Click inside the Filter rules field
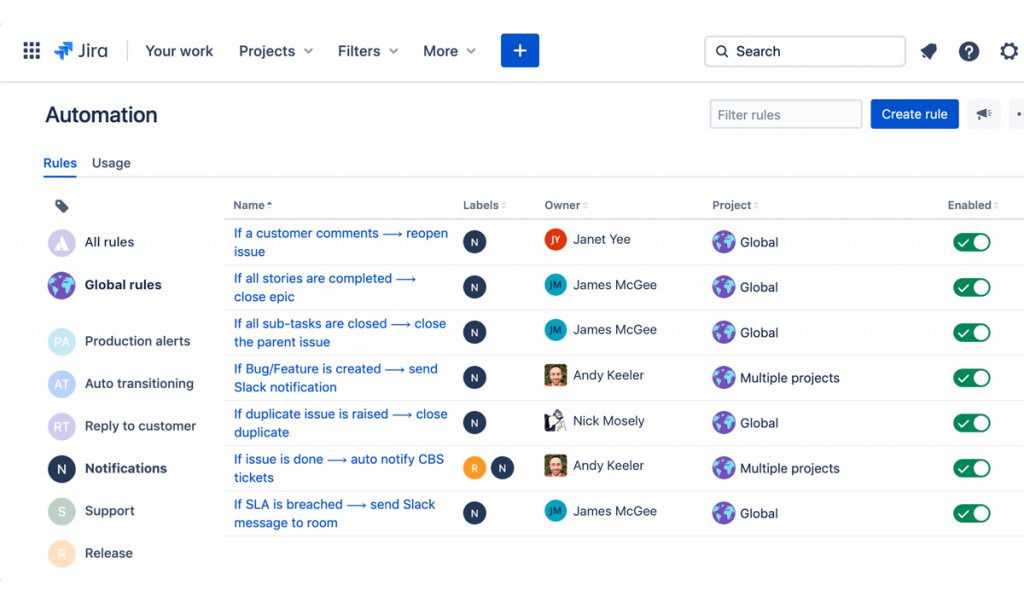The image size is (1024, 591). point(785,114)
